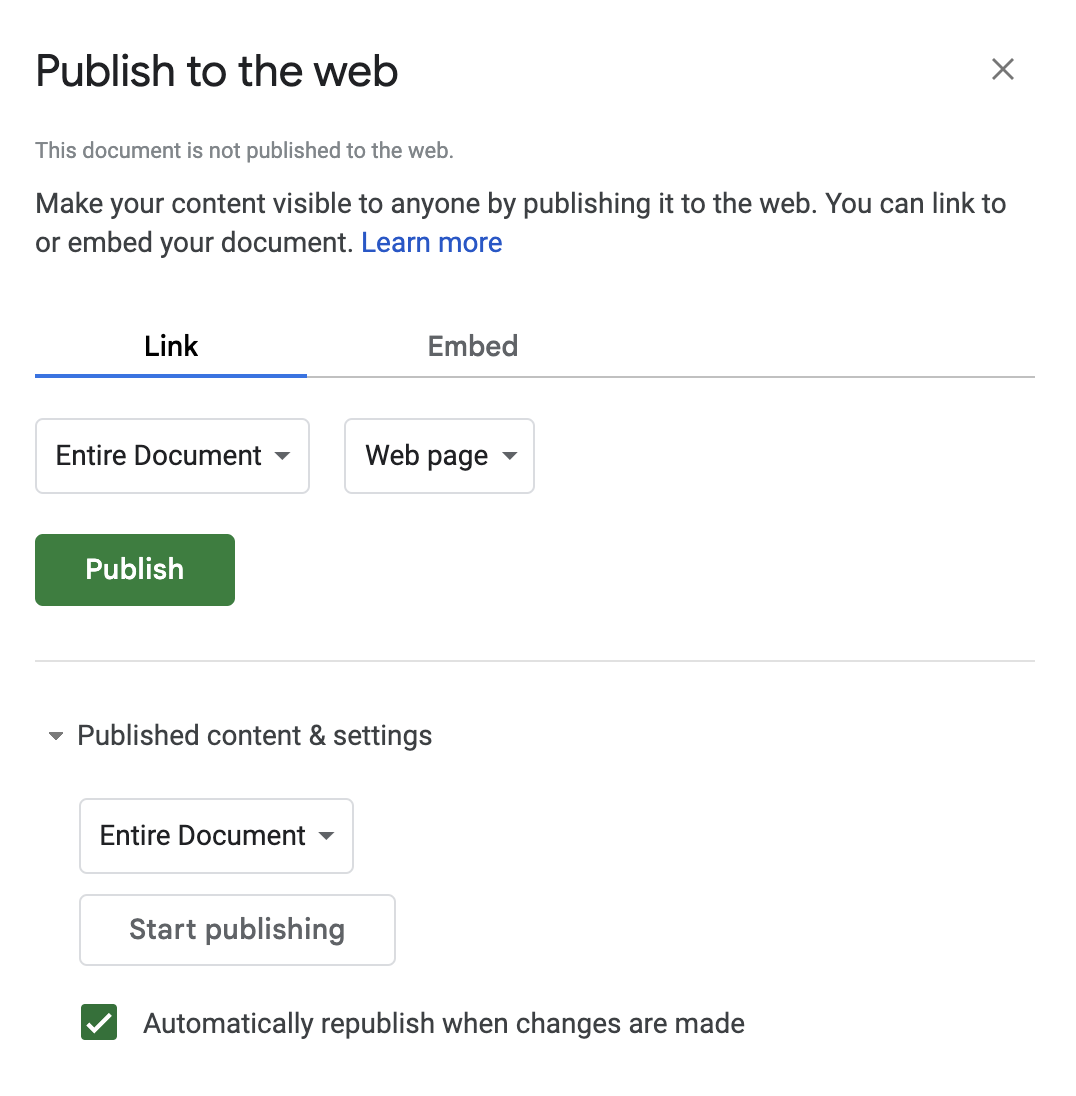Switch to the Embed tab
Viewport: 1076px width, 1096px height.
[x=473, y=346]
